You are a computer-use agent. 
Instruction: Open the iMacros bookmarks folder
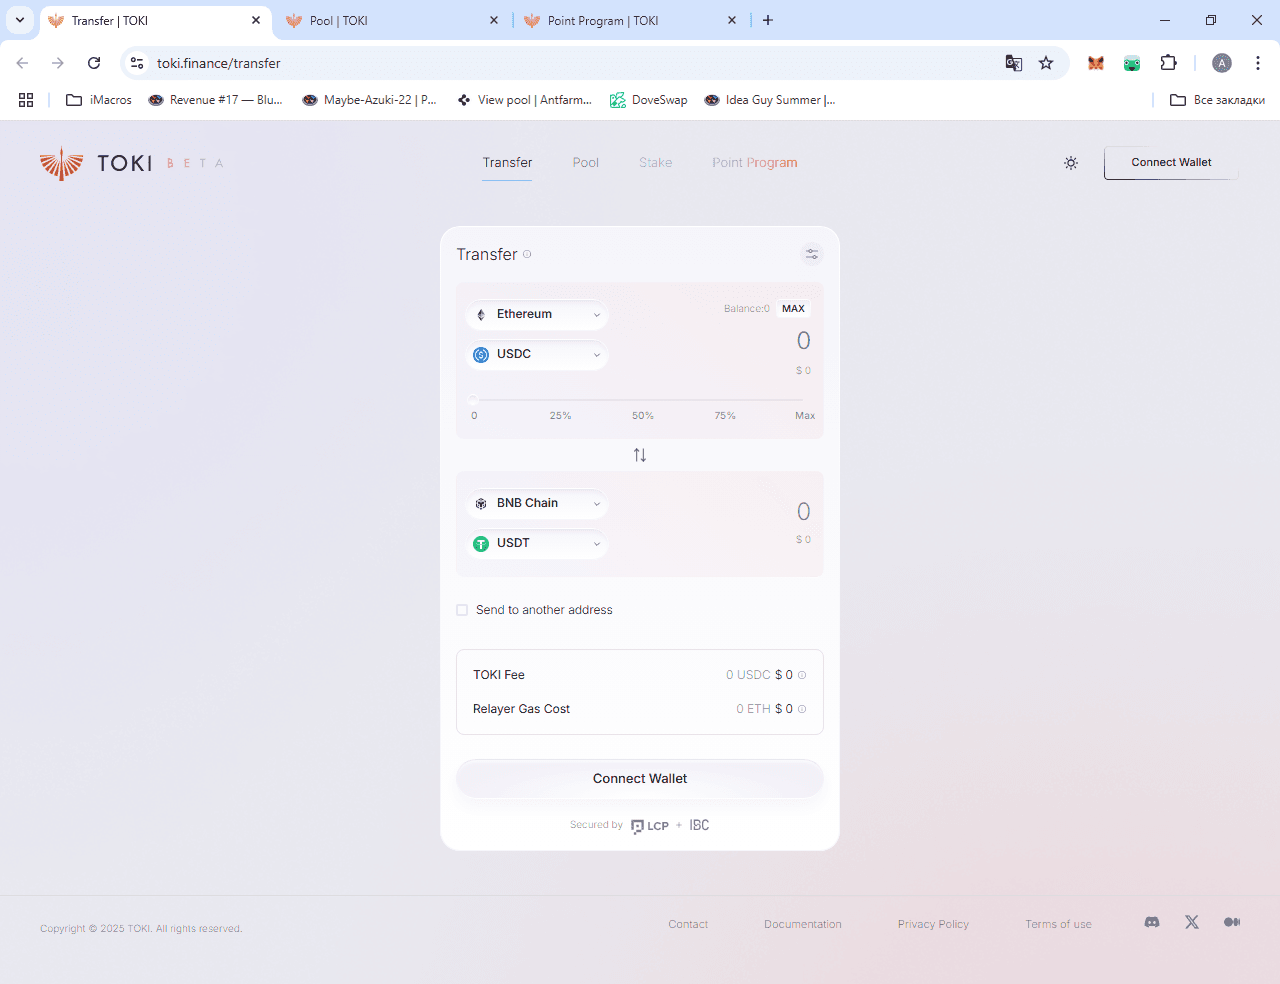(99, 100)
